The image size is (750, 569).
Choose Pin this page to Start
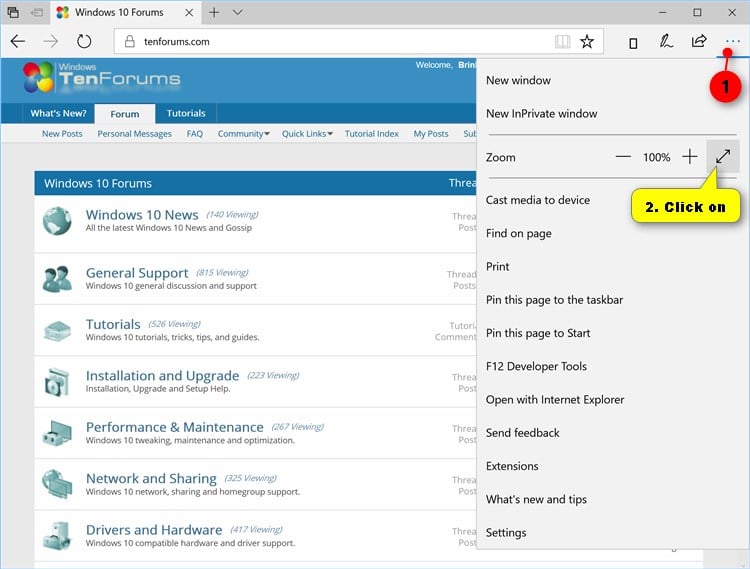pyautogui.click(x=538, y=333)
